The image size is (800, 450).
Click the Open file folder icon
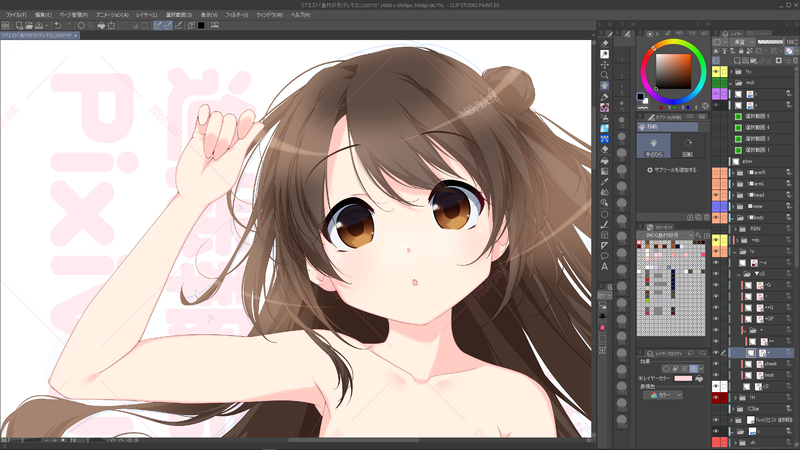coord(29,25)
